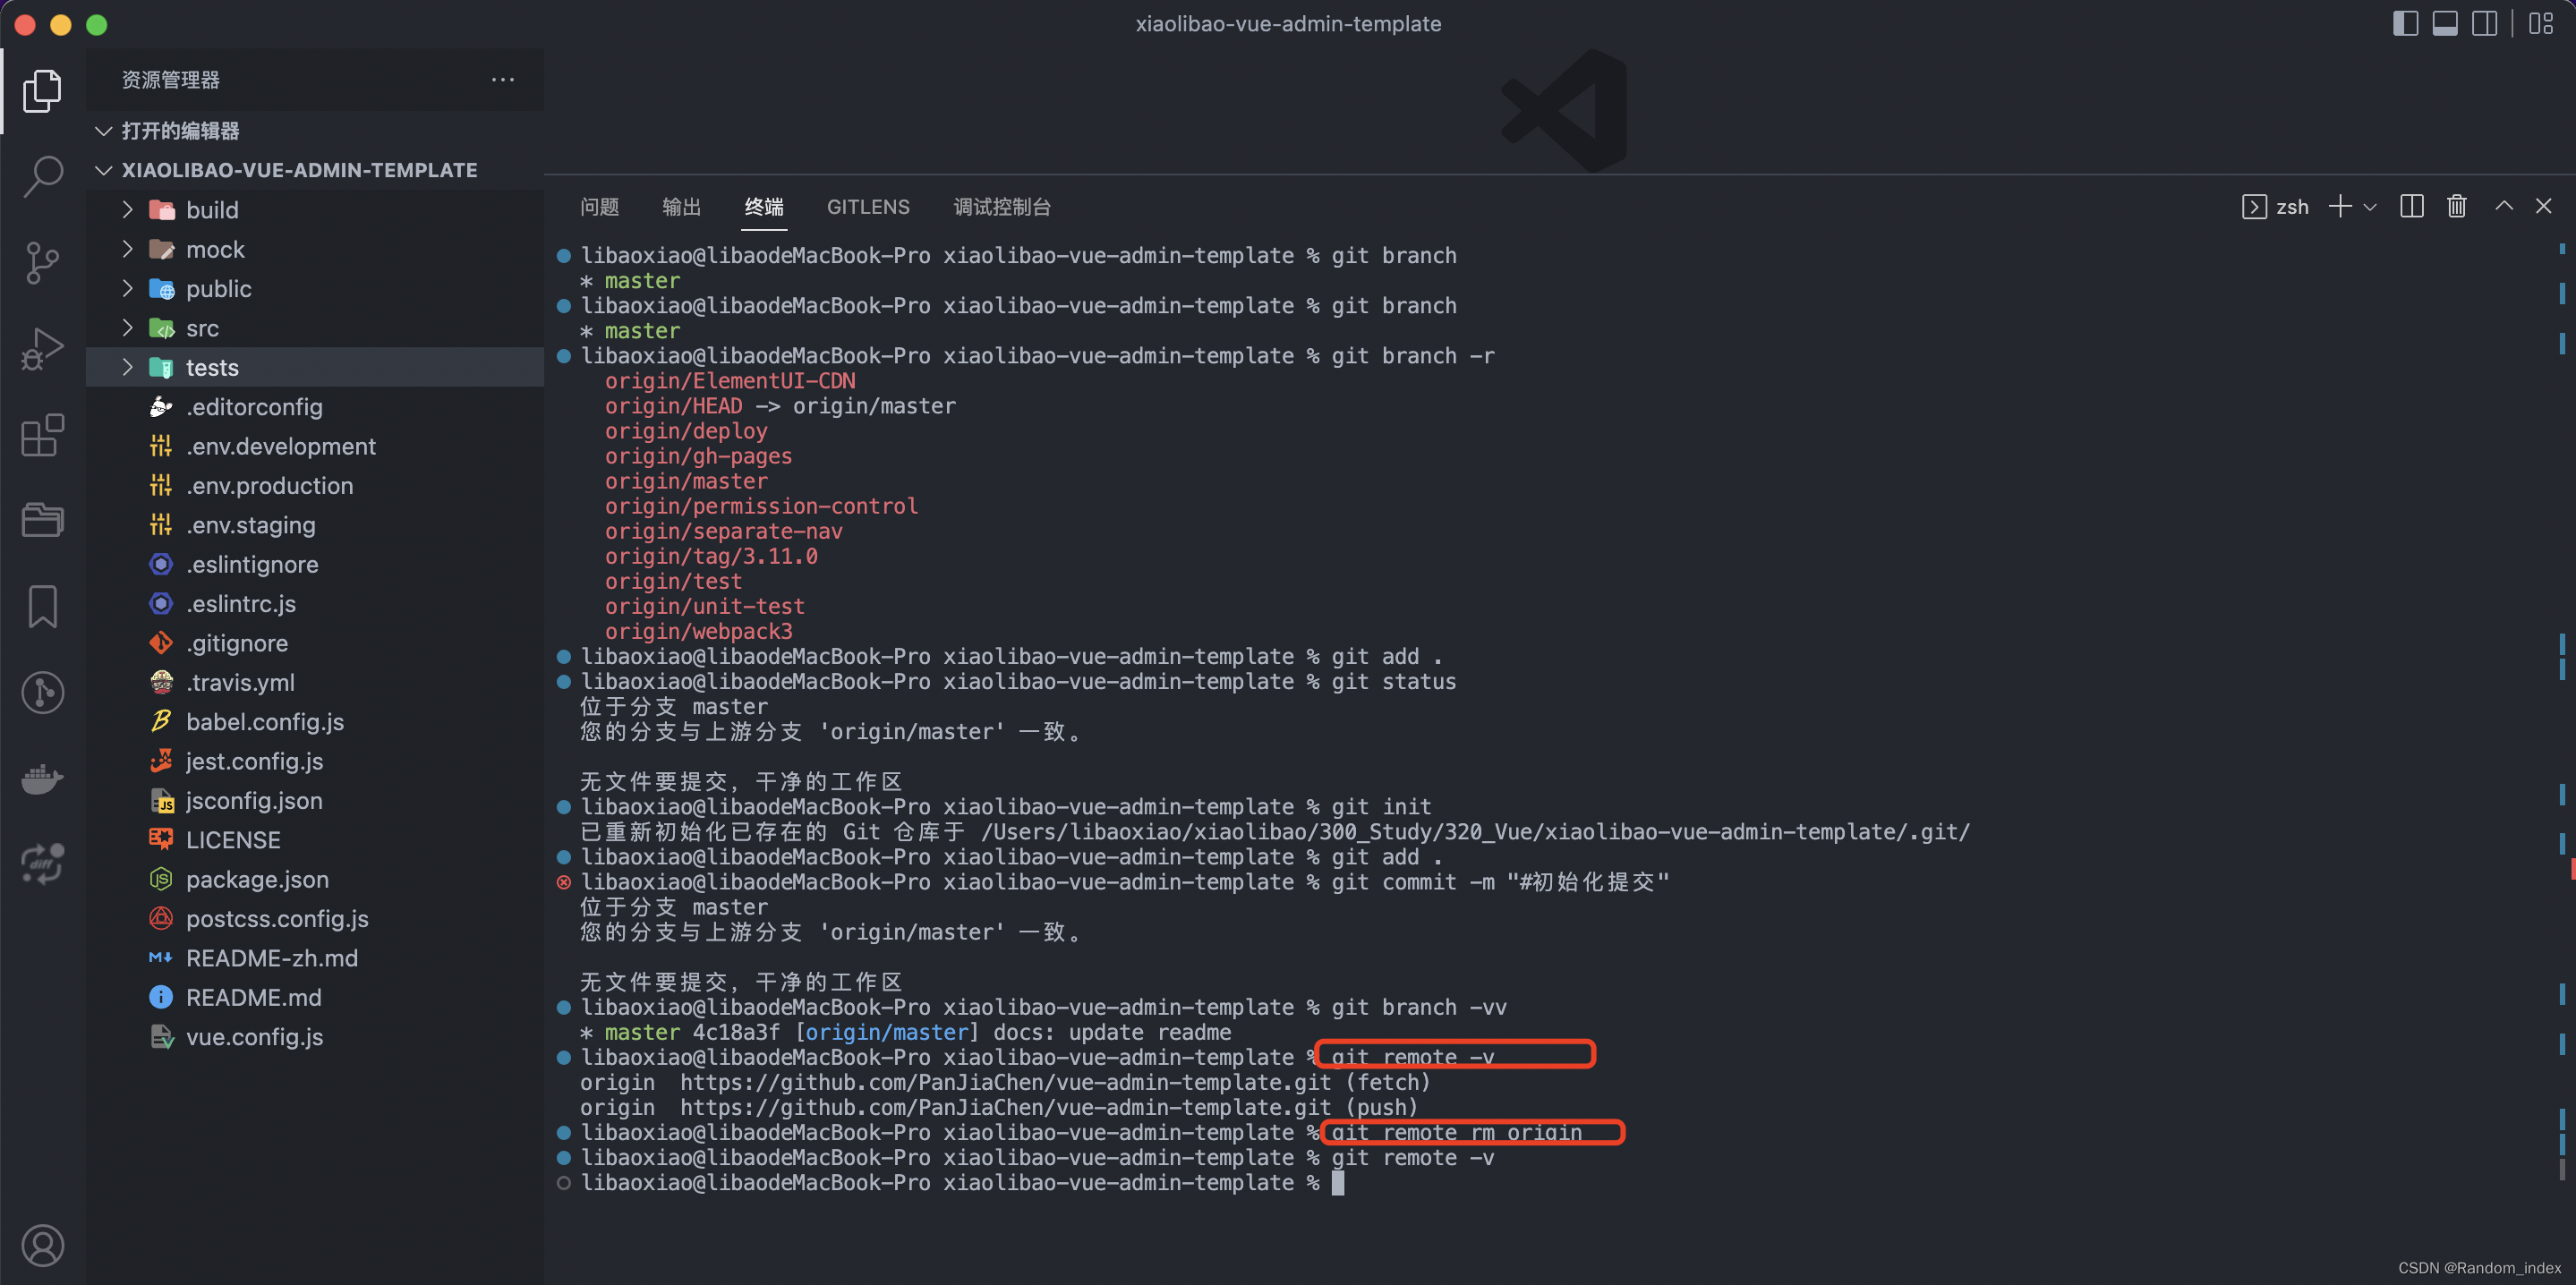The height and width of the screenshot is (1285, 2576).
Task: Collapse XIAOLIBAO-VUE-ADMIN-TEMPLATE folder section
Action: [315, 170]
